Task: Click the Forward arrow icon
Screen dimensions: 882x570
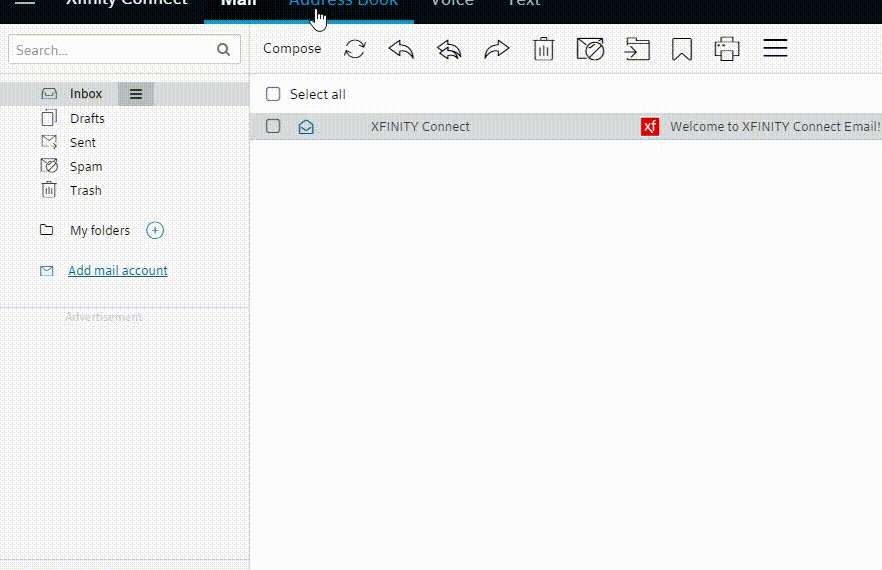Action: (497, 49)
